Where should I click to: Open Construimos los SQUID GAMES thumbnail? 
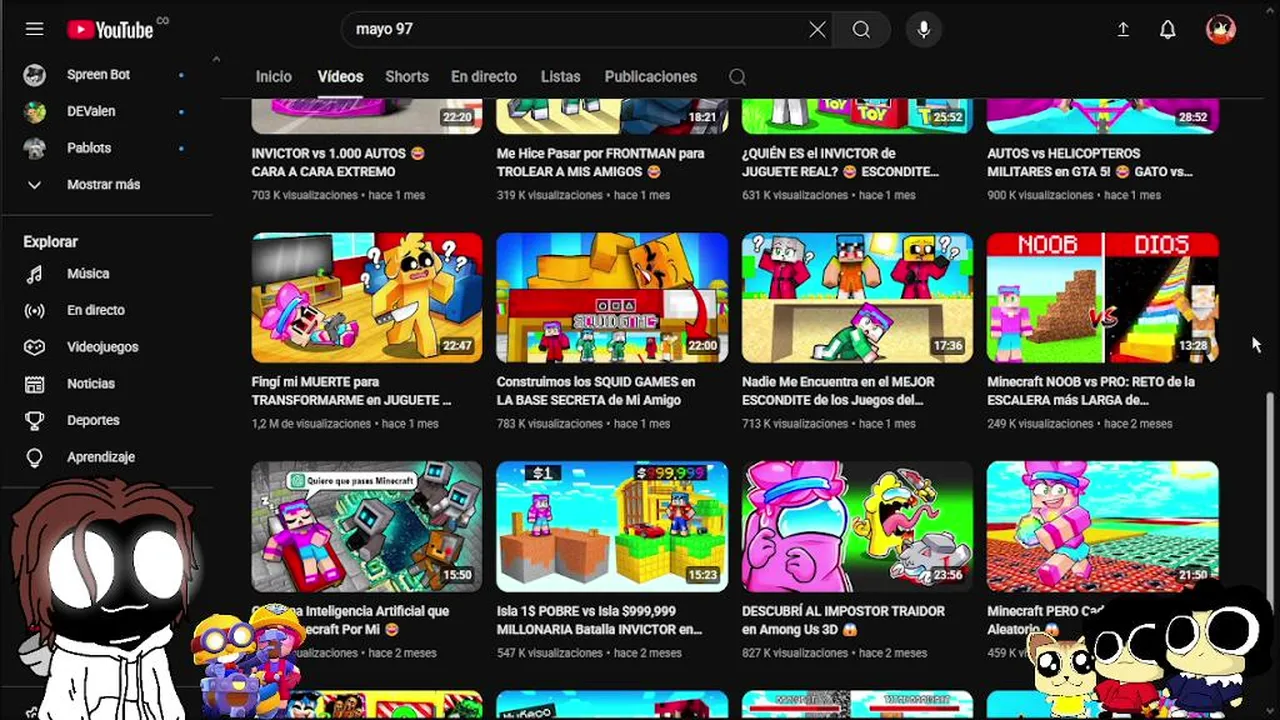612,298
